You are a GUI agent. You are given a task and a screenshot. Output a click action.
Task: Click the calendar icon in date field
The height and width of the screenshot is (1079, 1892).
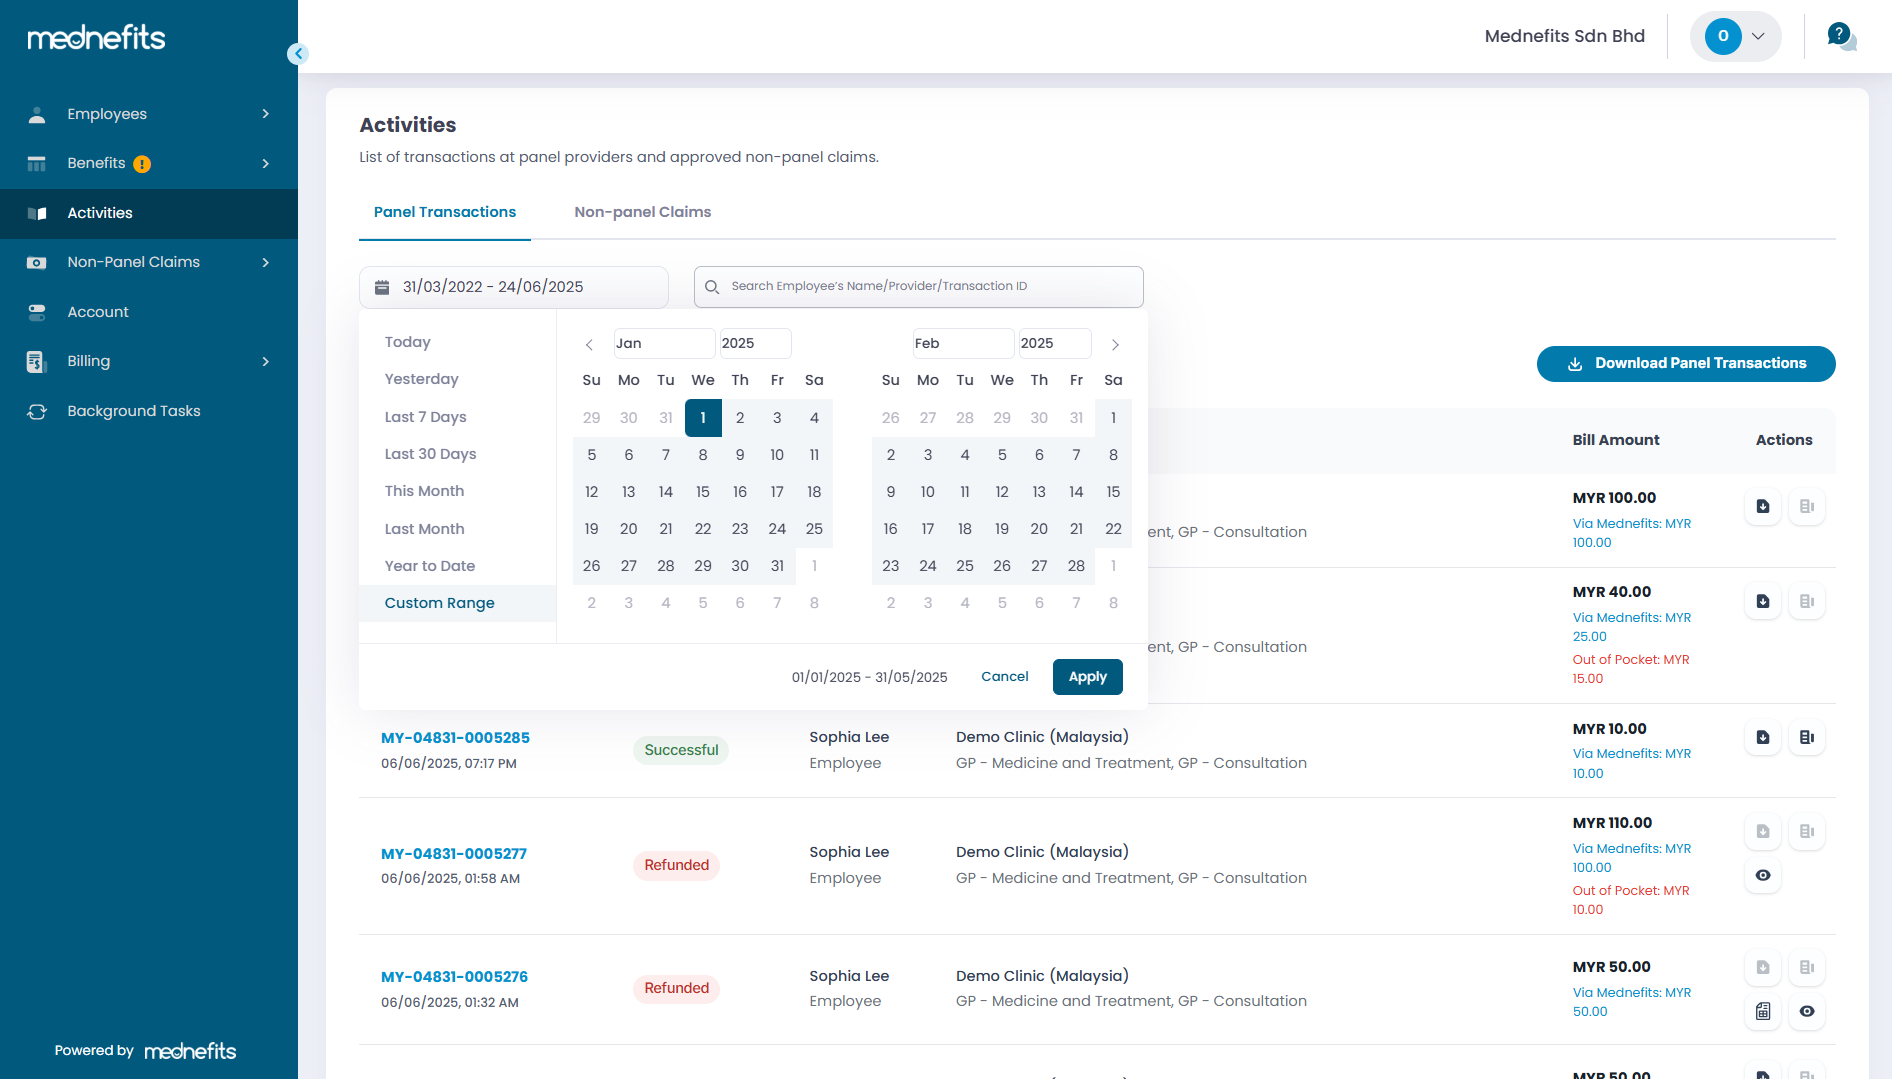click(382, 287)
